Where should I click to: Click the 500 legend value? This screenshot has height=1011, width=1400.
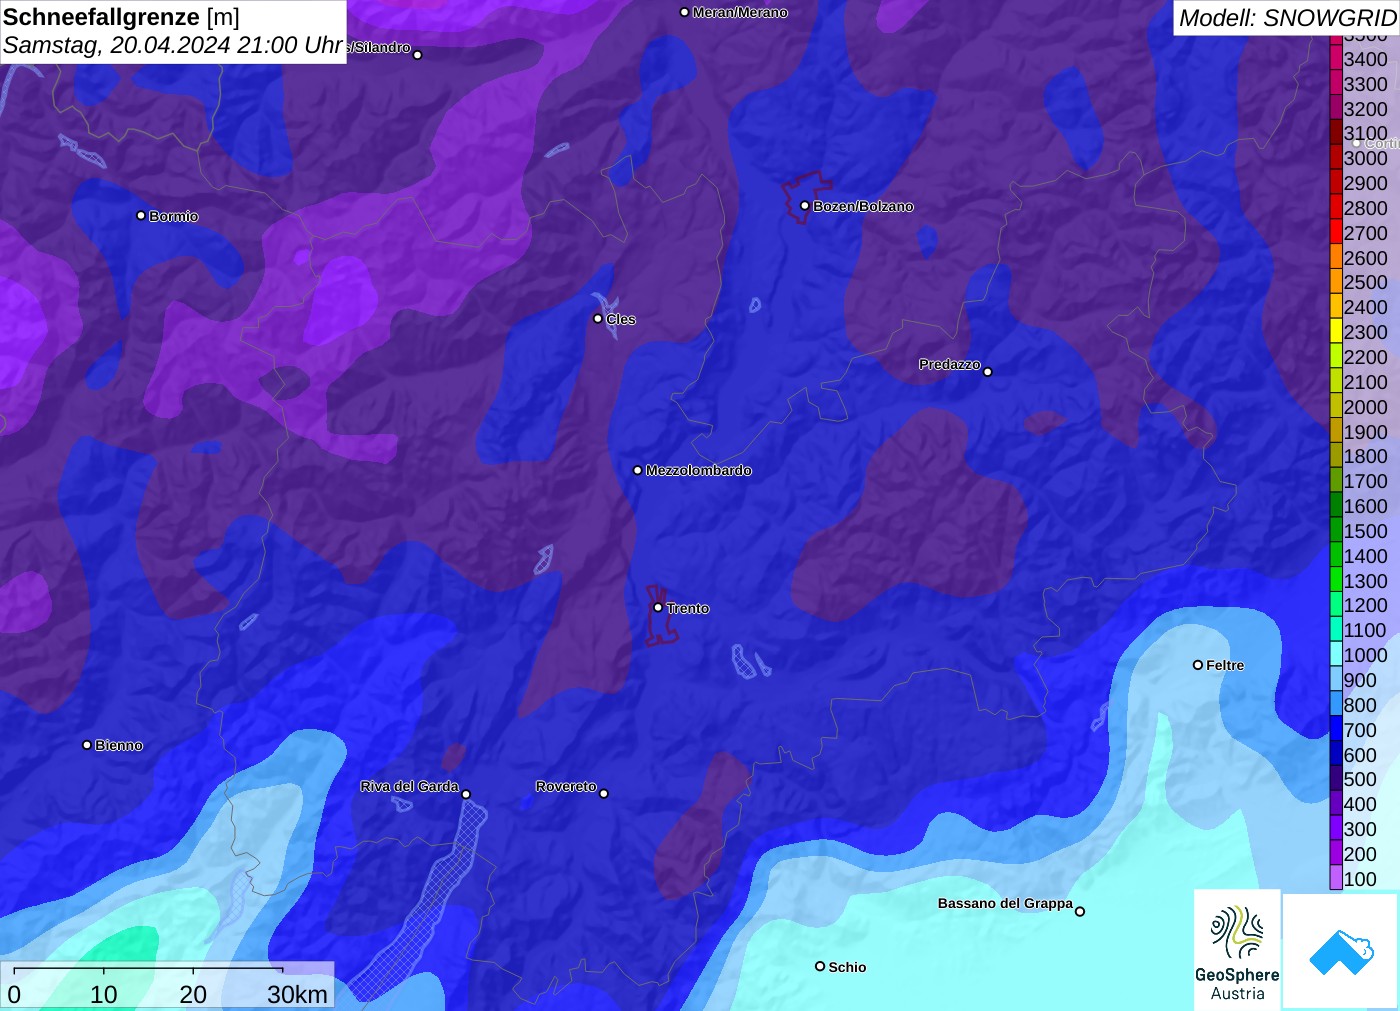point(1360,779)
